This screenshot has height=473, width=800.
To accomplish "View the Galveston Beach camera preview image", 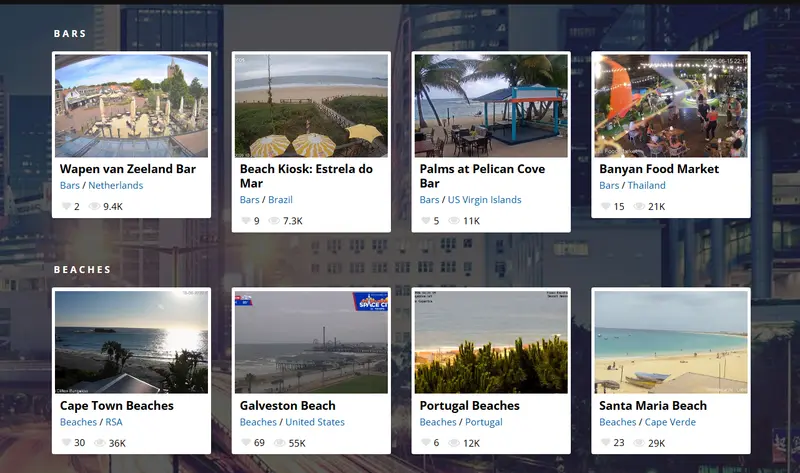I will [x=311, y=342].
